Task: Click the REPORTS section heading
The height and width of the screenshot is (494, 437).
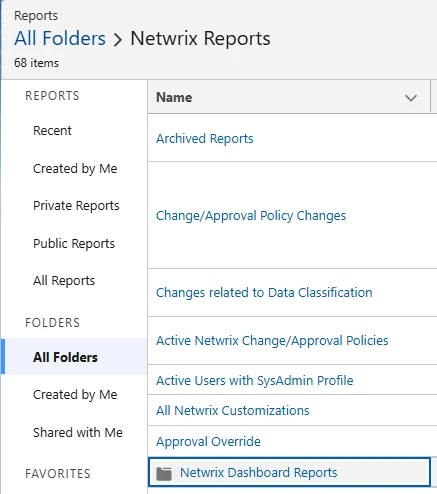Action: click(52, 96)
